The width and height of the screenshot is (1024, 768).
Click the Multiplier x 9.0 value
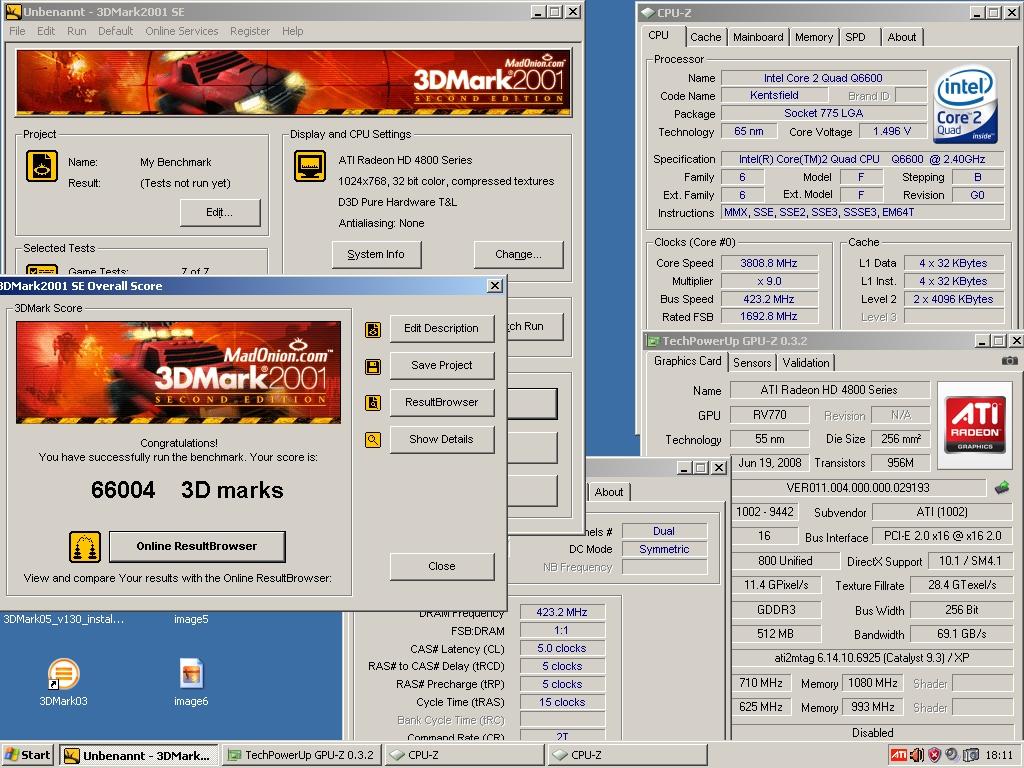click(769, 281)
